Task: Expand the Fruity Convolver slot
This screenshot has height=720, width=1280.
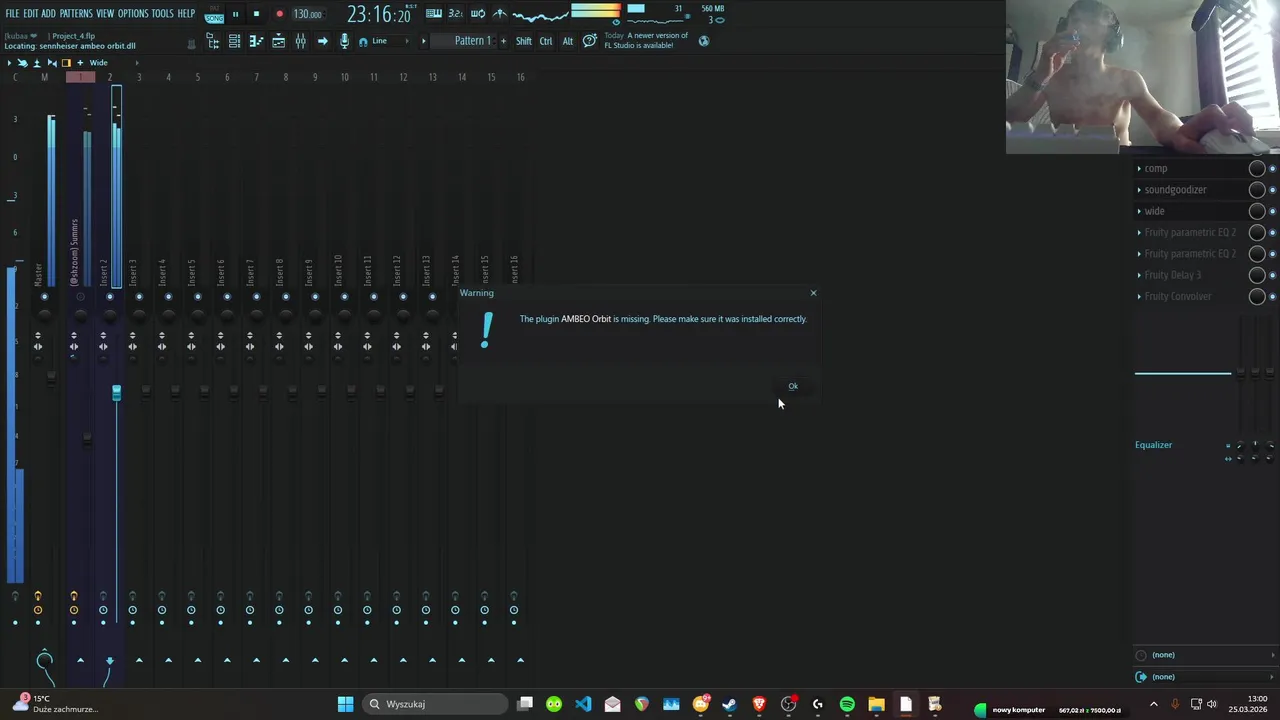Action: point(1139,296)
